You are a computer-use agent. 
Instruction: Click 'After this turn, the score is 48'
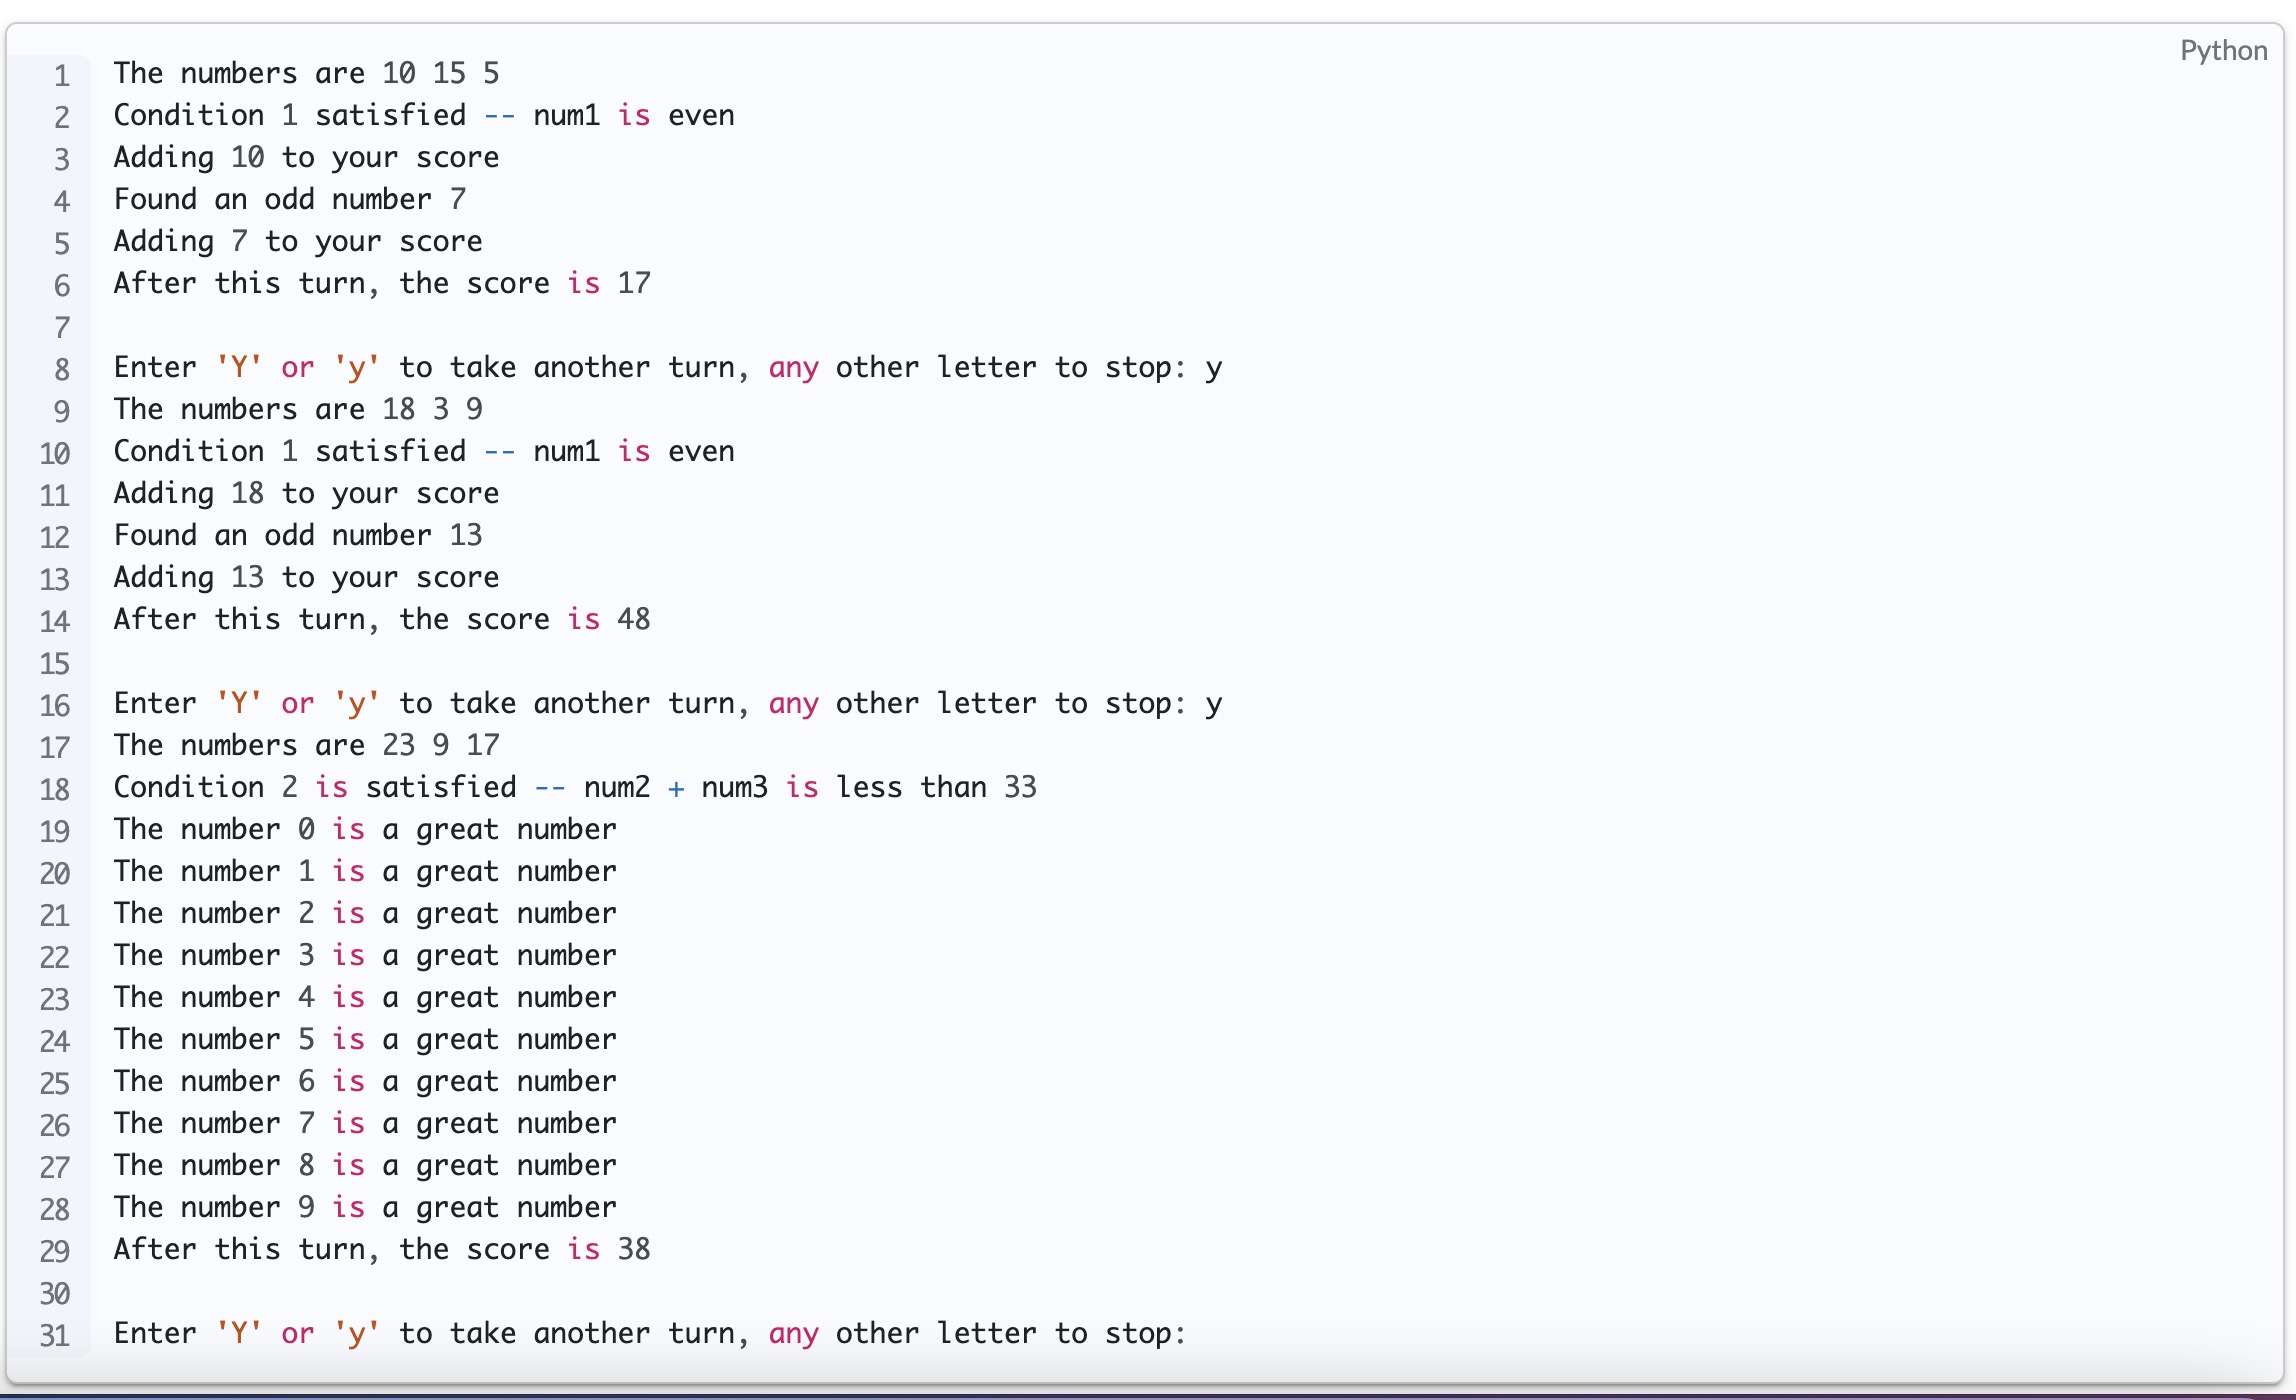coord(380,619)
